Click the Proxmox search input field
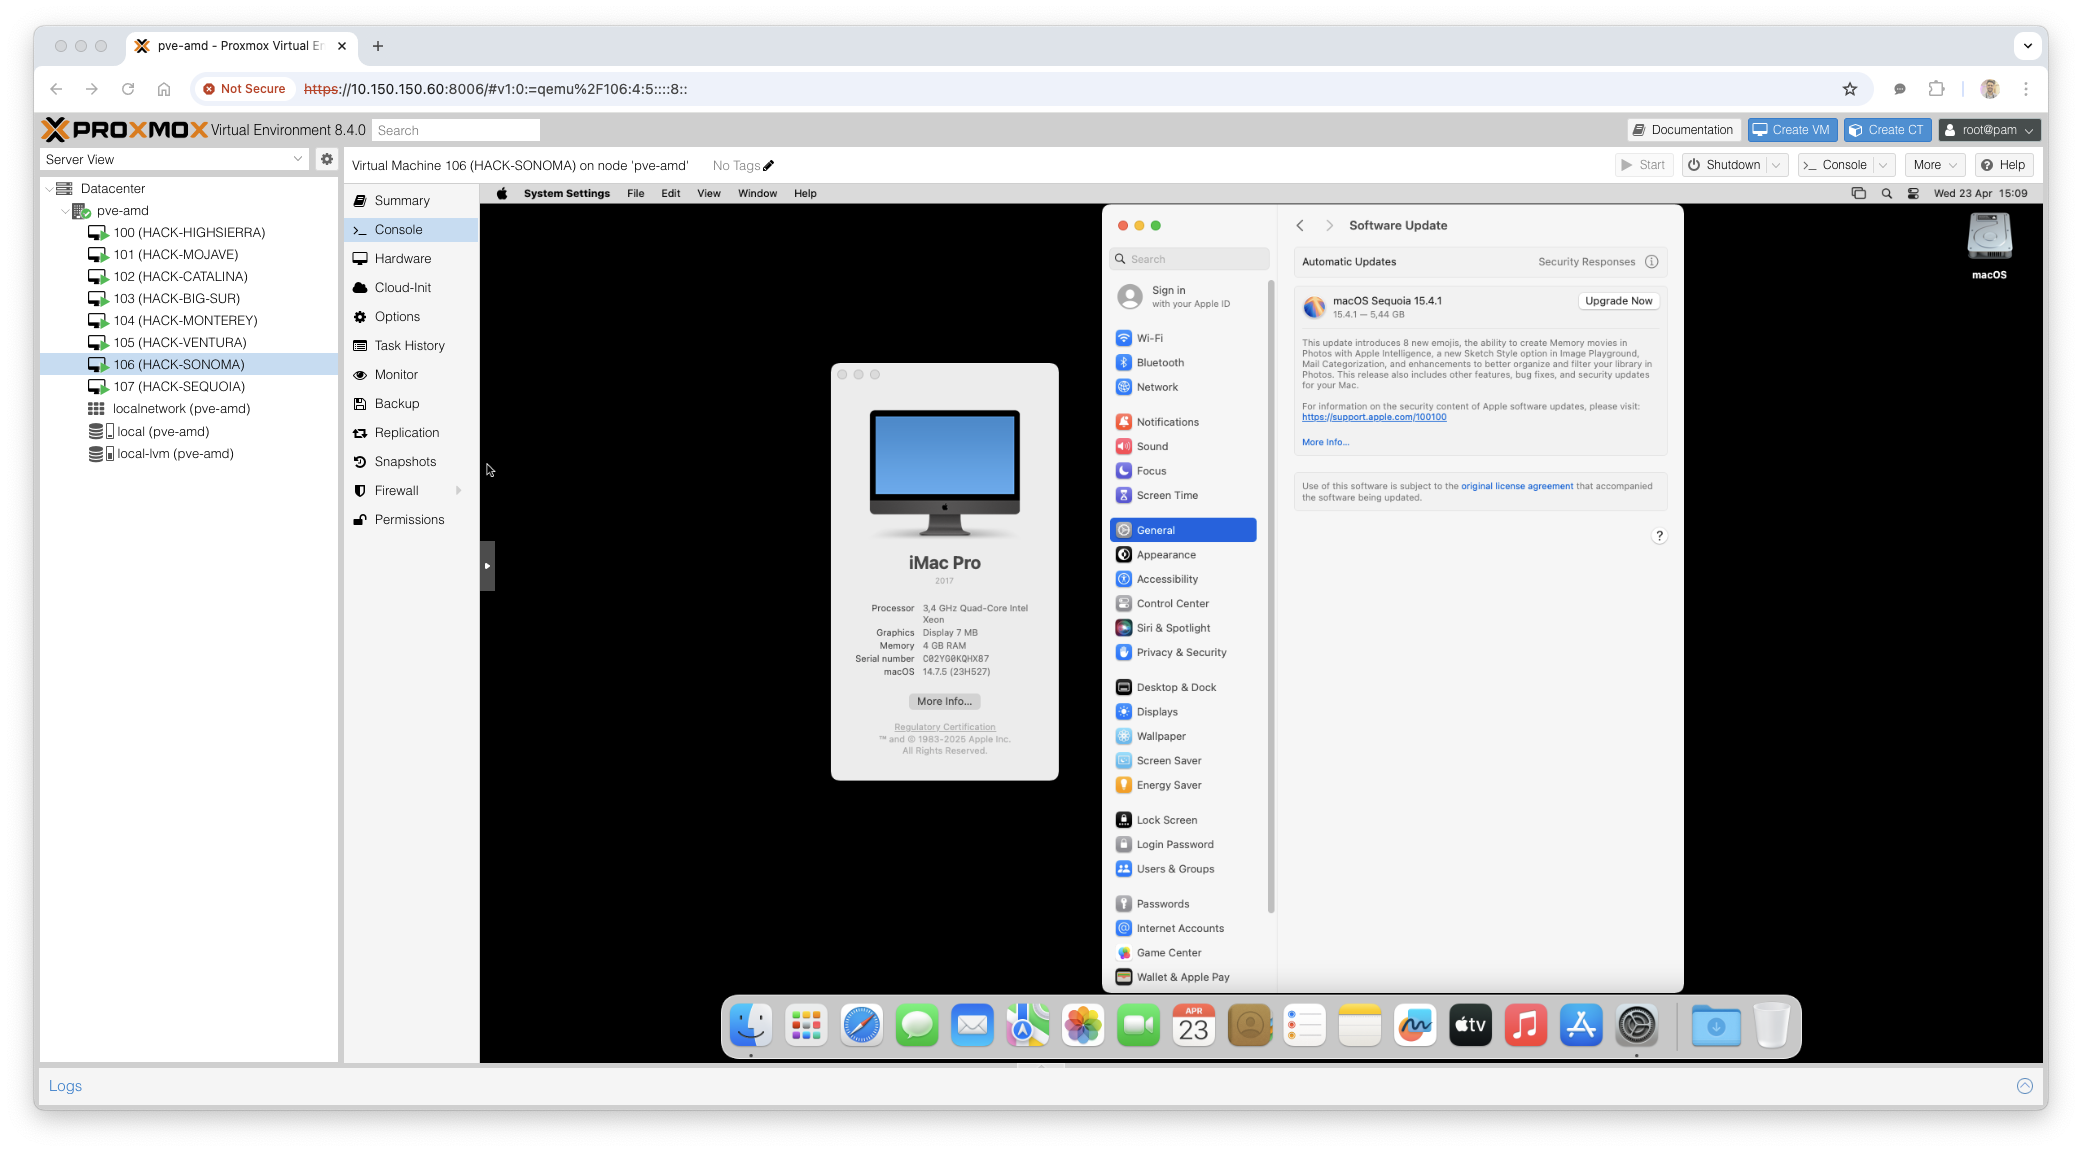2082x1152 pixels. (456, 130)
